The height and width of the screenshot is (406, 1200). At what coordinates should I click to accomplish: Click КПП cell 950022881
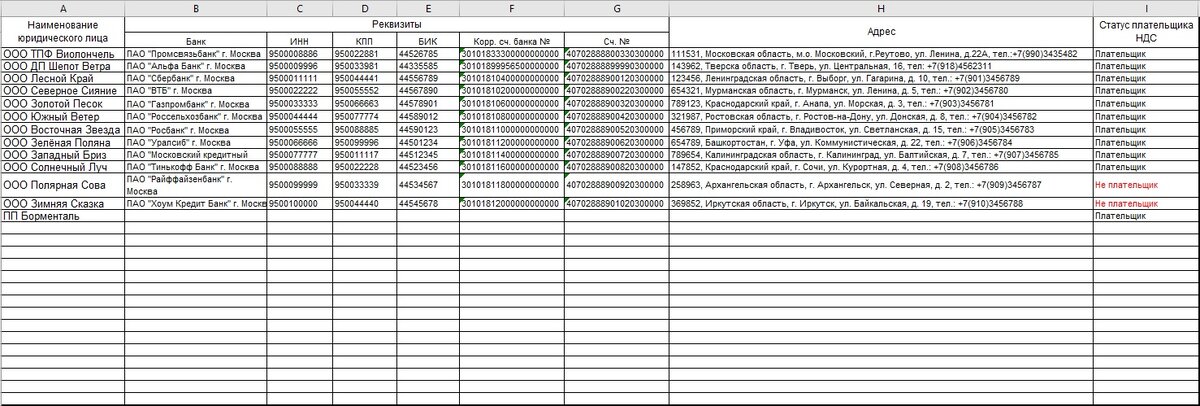click(365, 53)
